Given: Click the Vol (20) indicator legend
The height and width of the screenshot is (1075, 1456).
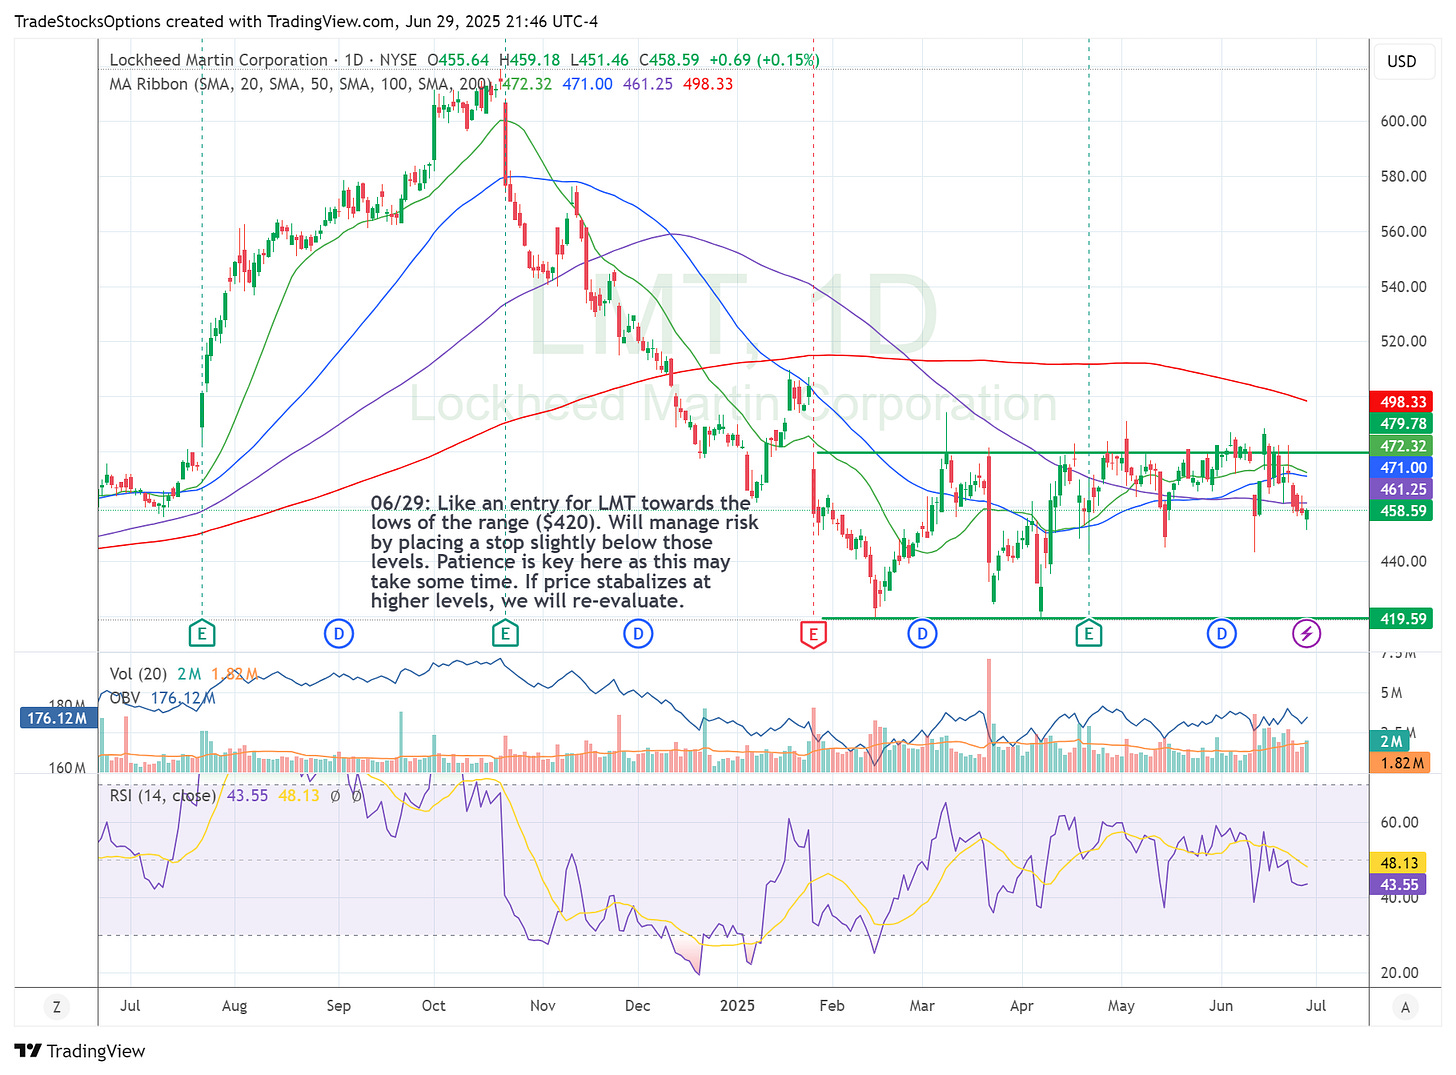Looking at the screenshot, I should 138,674.
